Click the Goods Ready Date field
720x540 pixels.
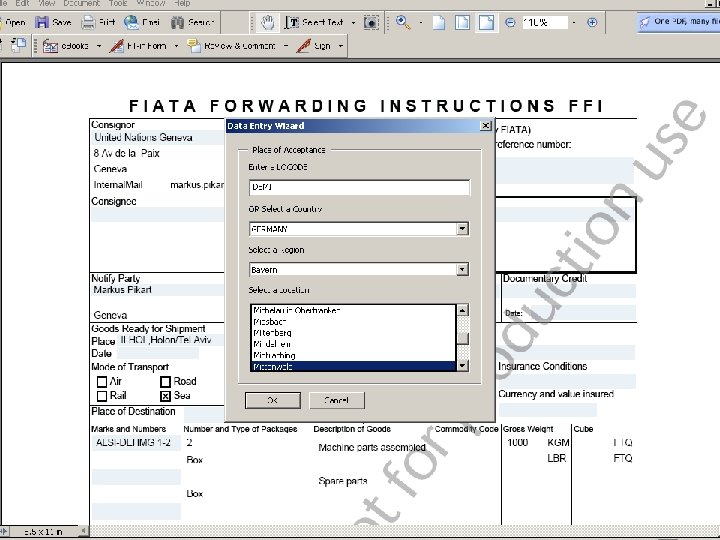point(158,353)
